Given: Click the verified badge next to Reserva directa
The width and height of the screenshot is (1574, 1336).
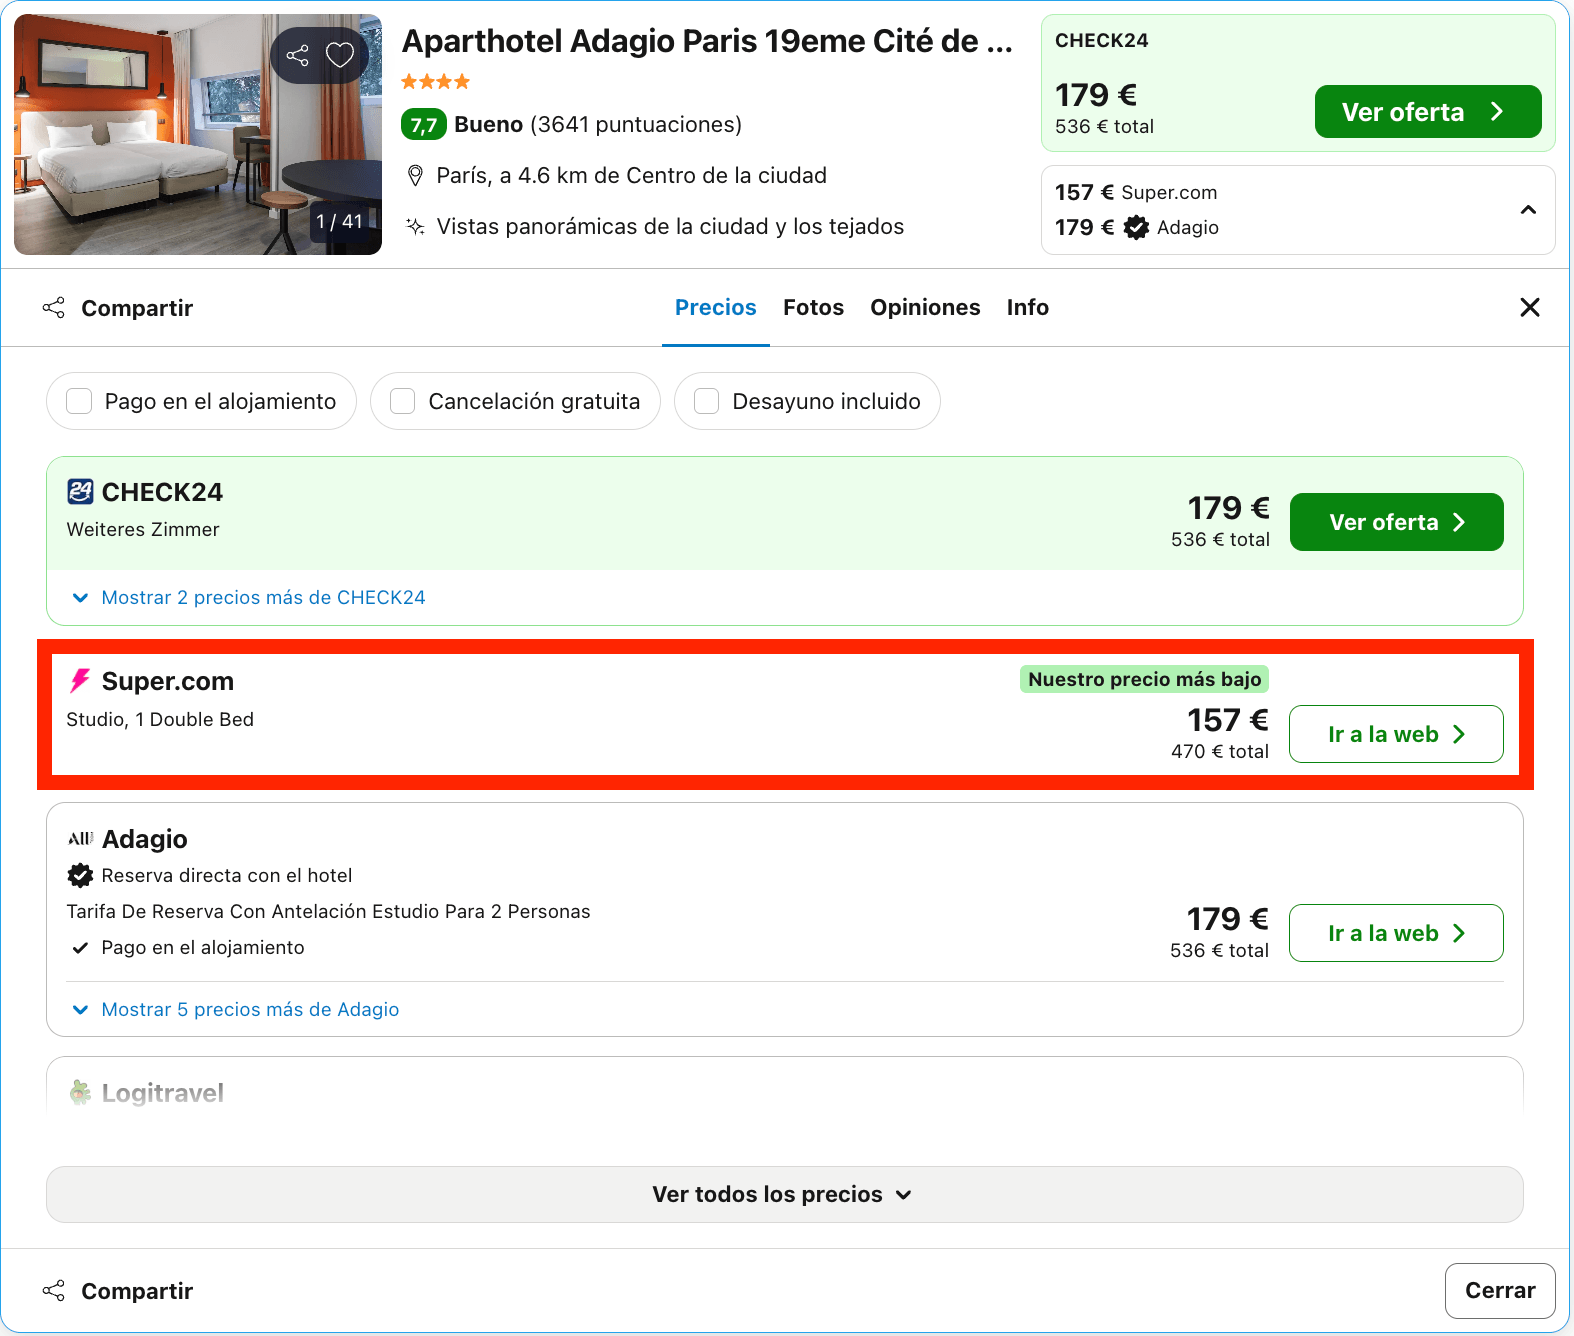Looking at the screenshot, I should click(80, 875).
